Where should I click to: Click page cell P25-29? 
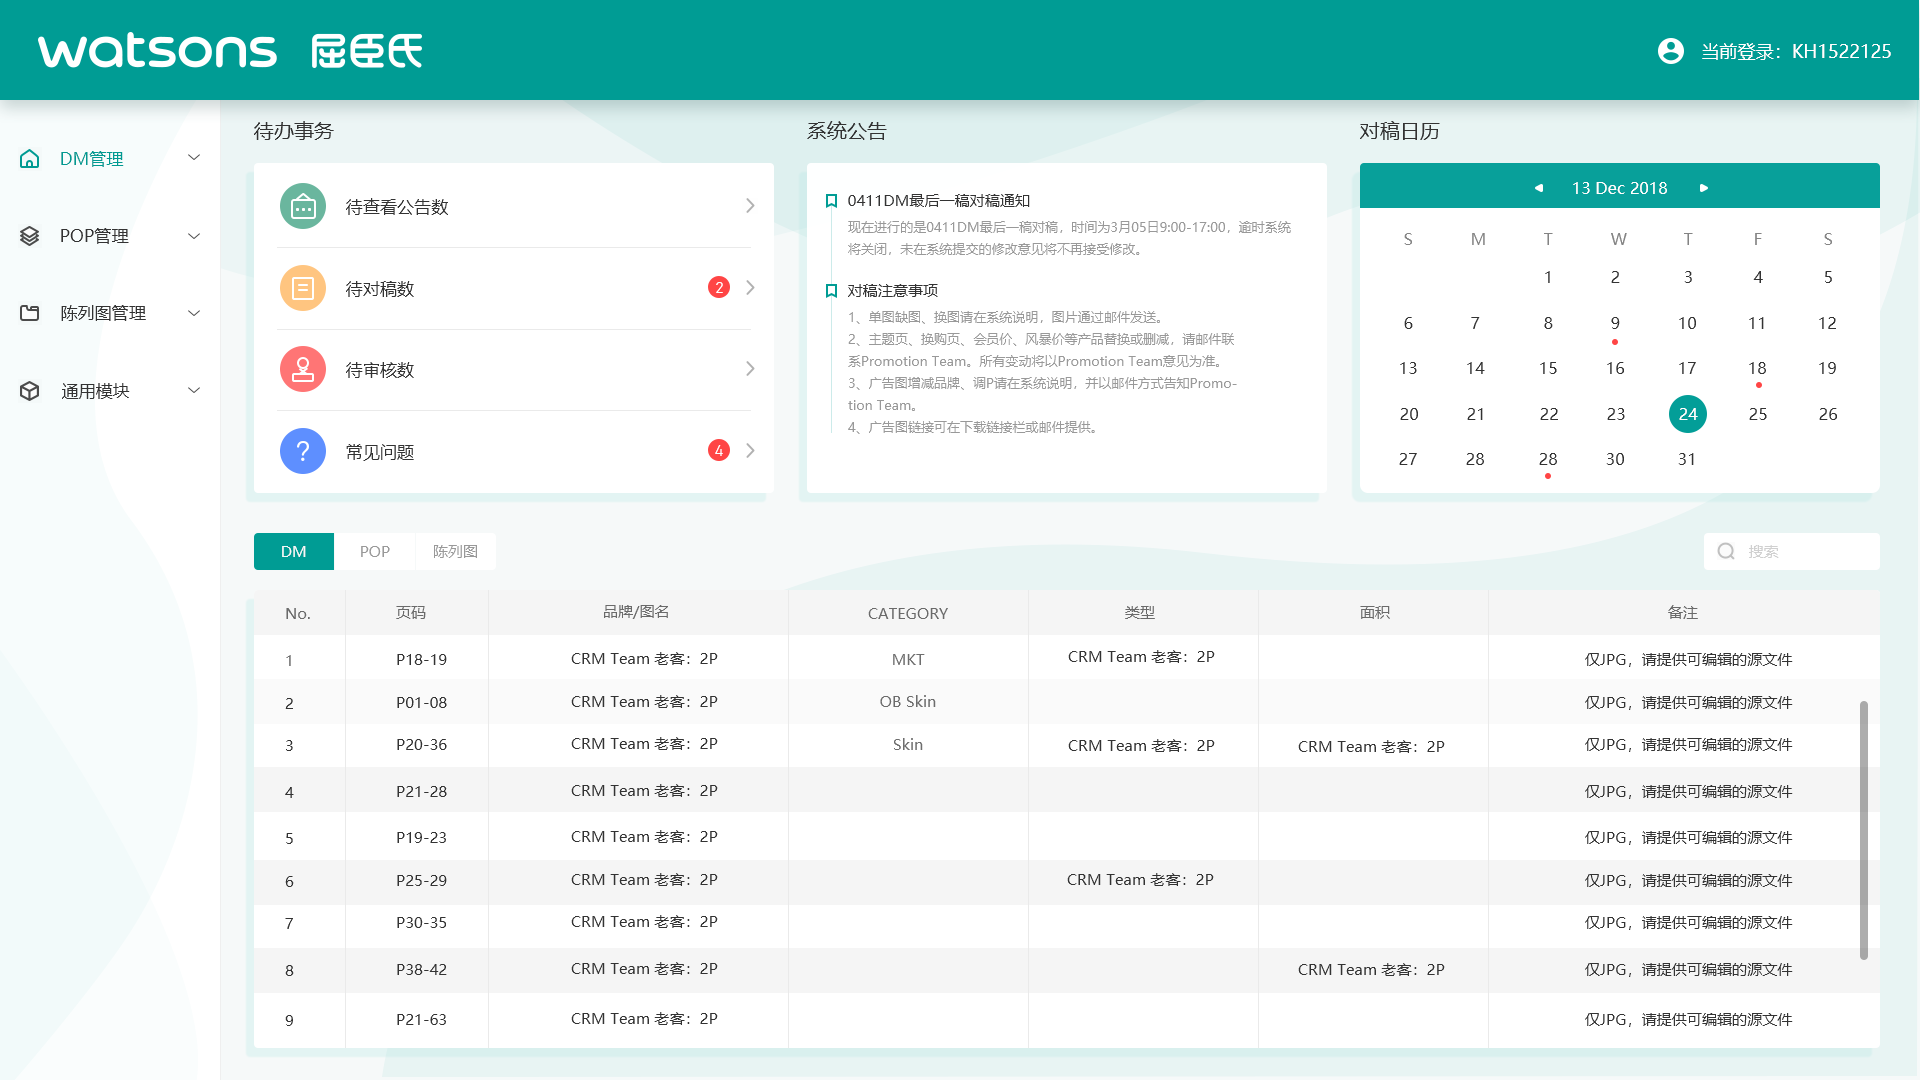421,881
